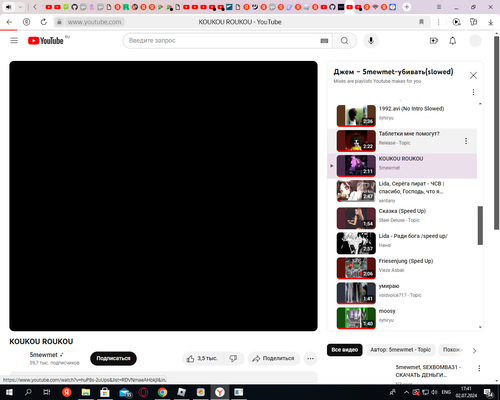Bookmark this page
This screenshot has width=500, height=400.
click(x=422, y=22)
